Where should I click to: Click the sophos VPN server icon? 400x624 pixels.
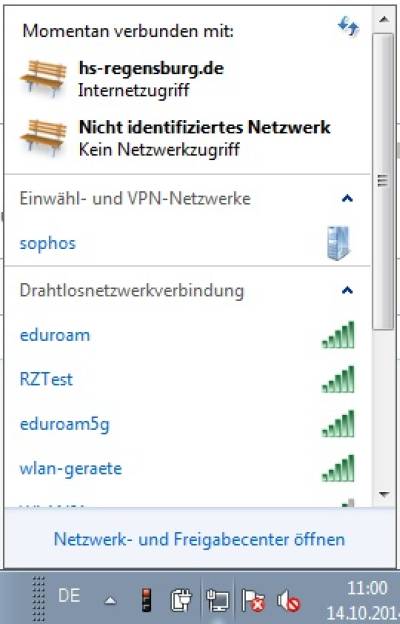(338, 243)
